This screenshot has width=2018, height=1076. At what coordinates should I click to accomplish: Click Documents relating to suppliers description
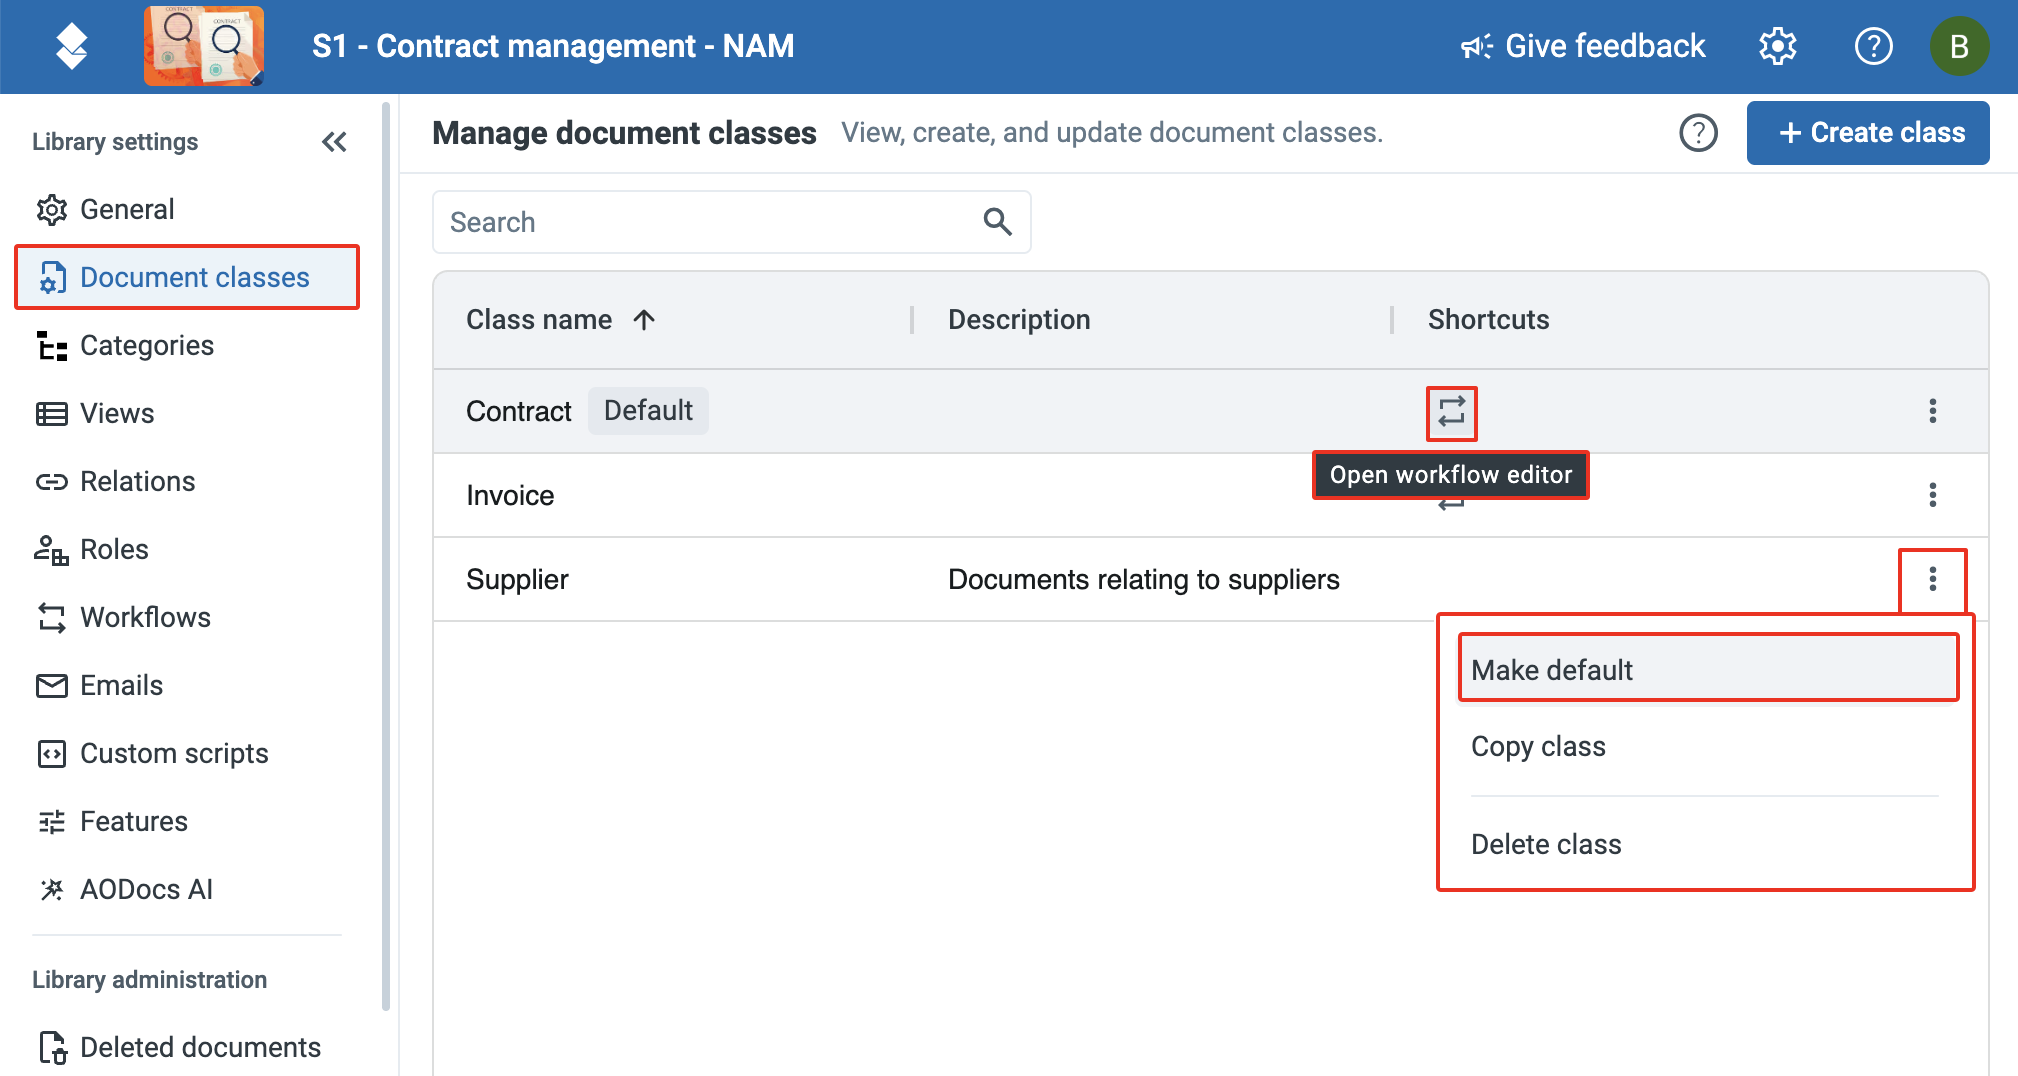tap(1143, 579)
